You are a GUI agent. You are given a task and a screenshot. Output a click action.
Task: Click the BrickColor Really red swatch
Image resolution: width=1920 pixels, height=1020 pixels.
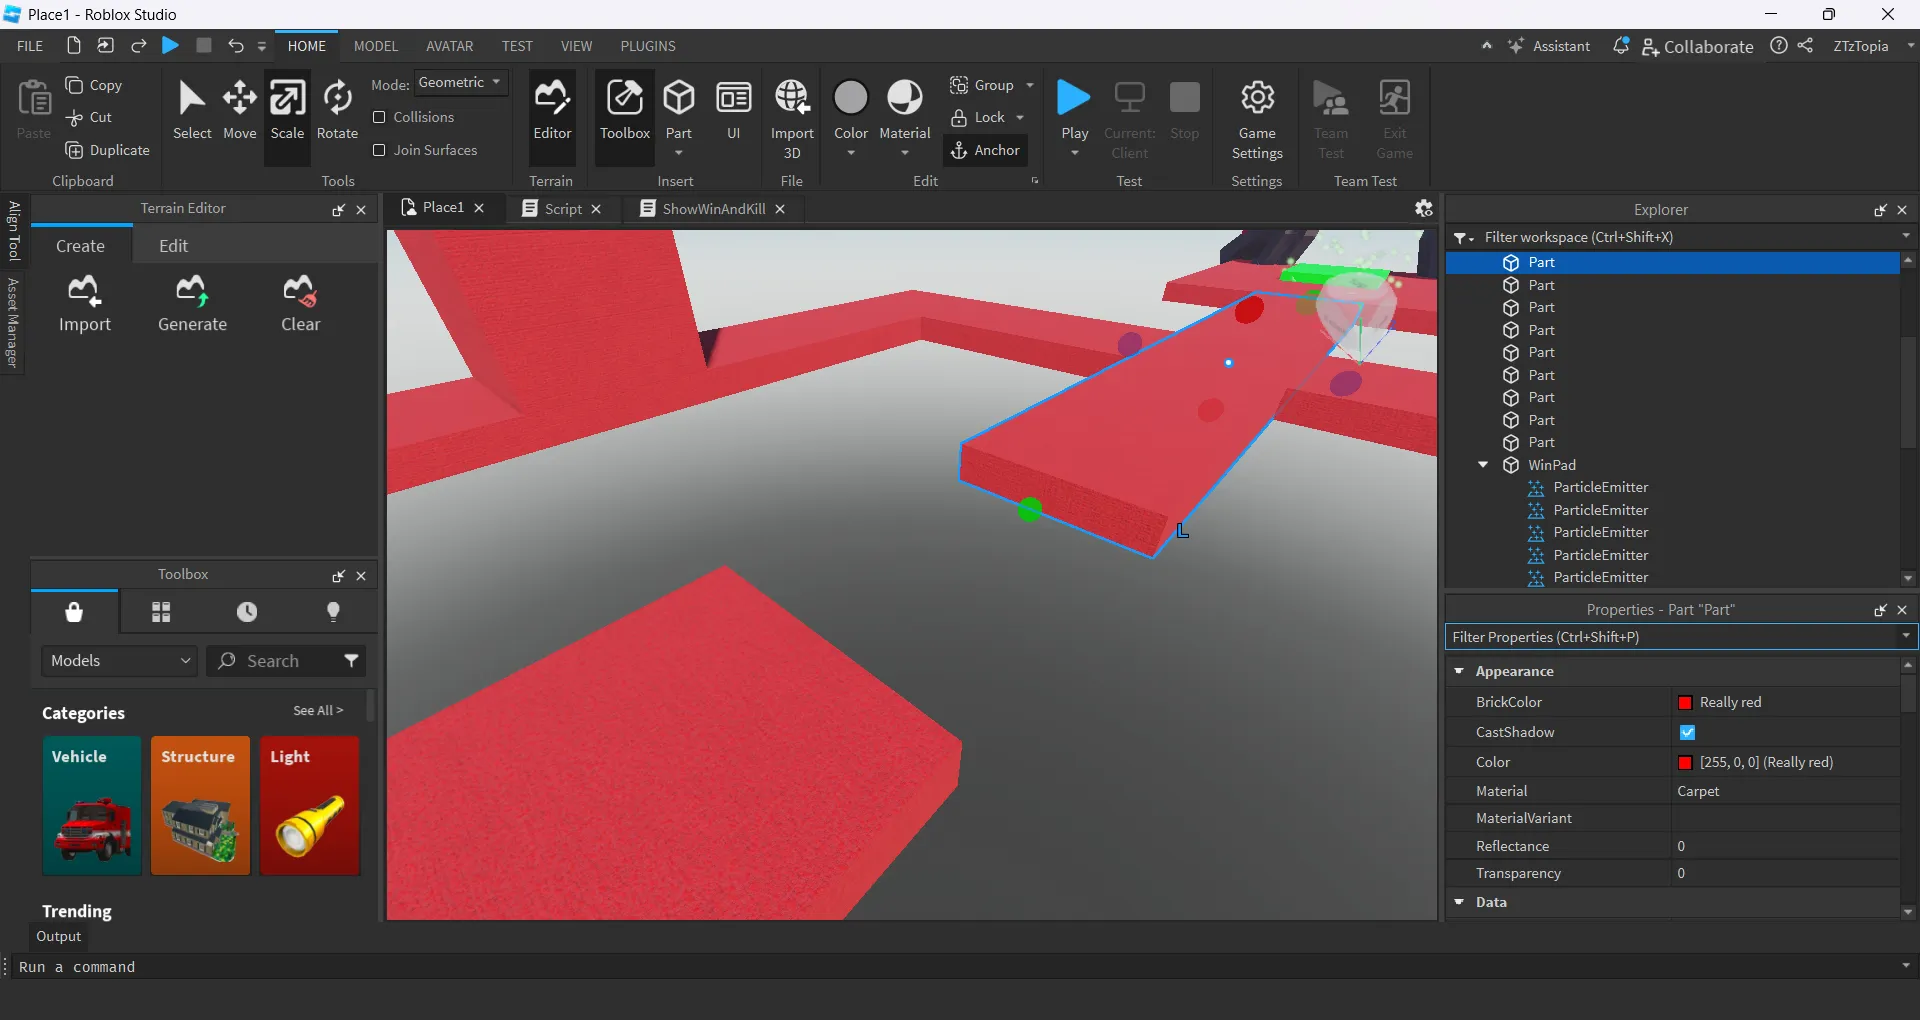point(1685,703)
